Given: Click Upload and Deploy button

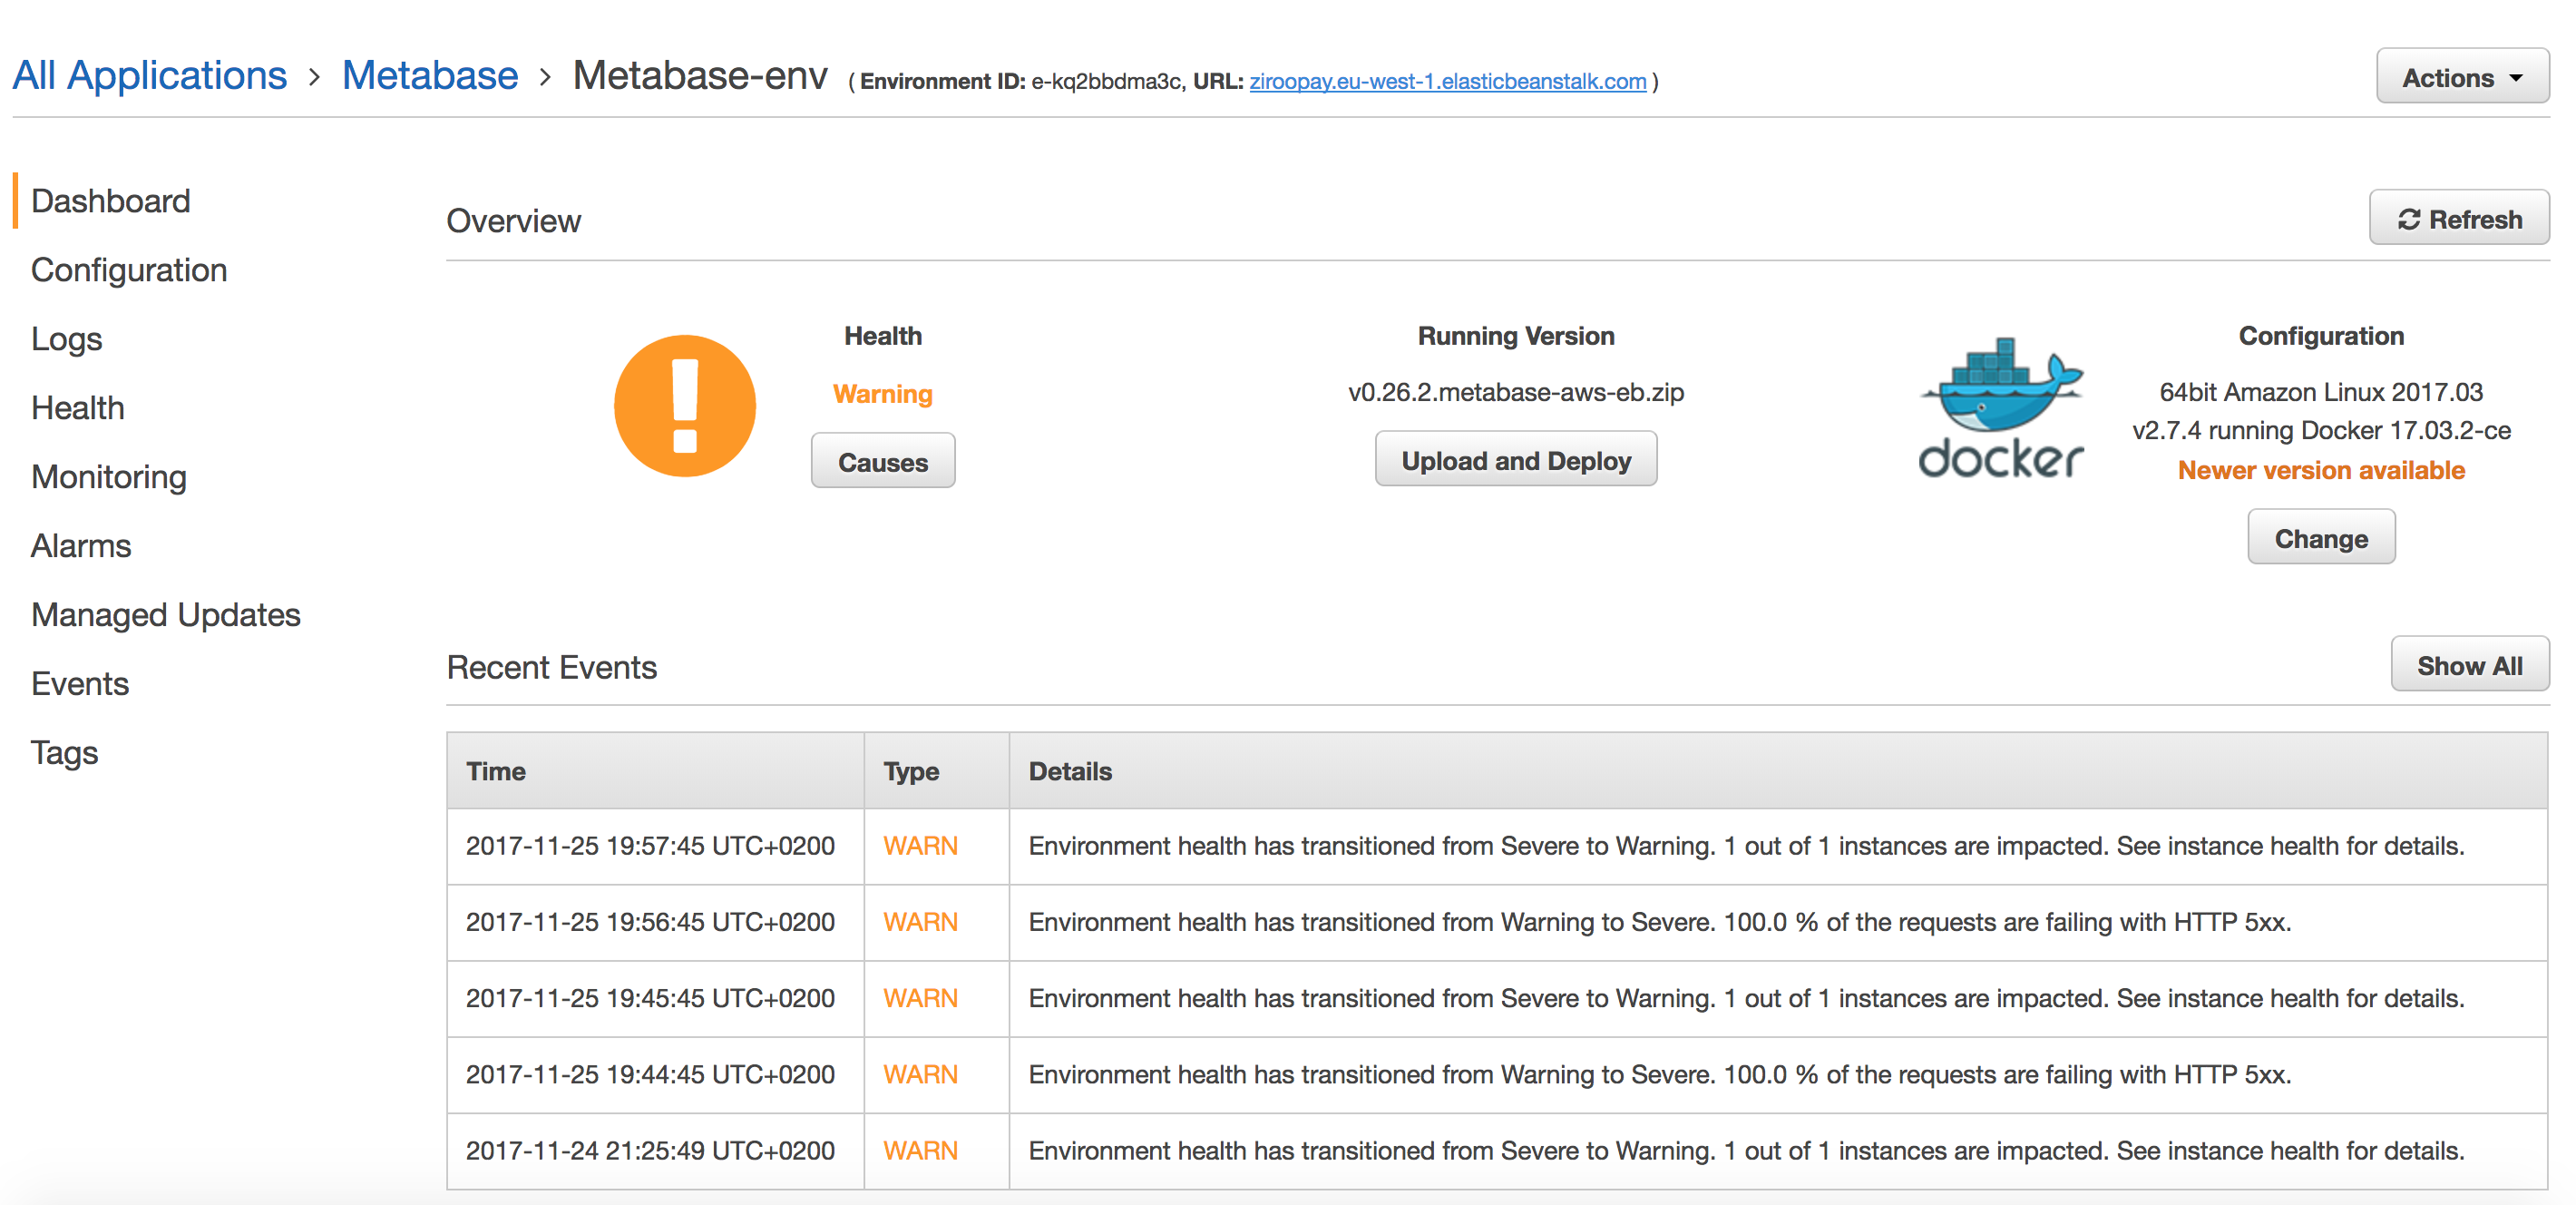Looking at the screenshot, I should (x=1516, y=460).
